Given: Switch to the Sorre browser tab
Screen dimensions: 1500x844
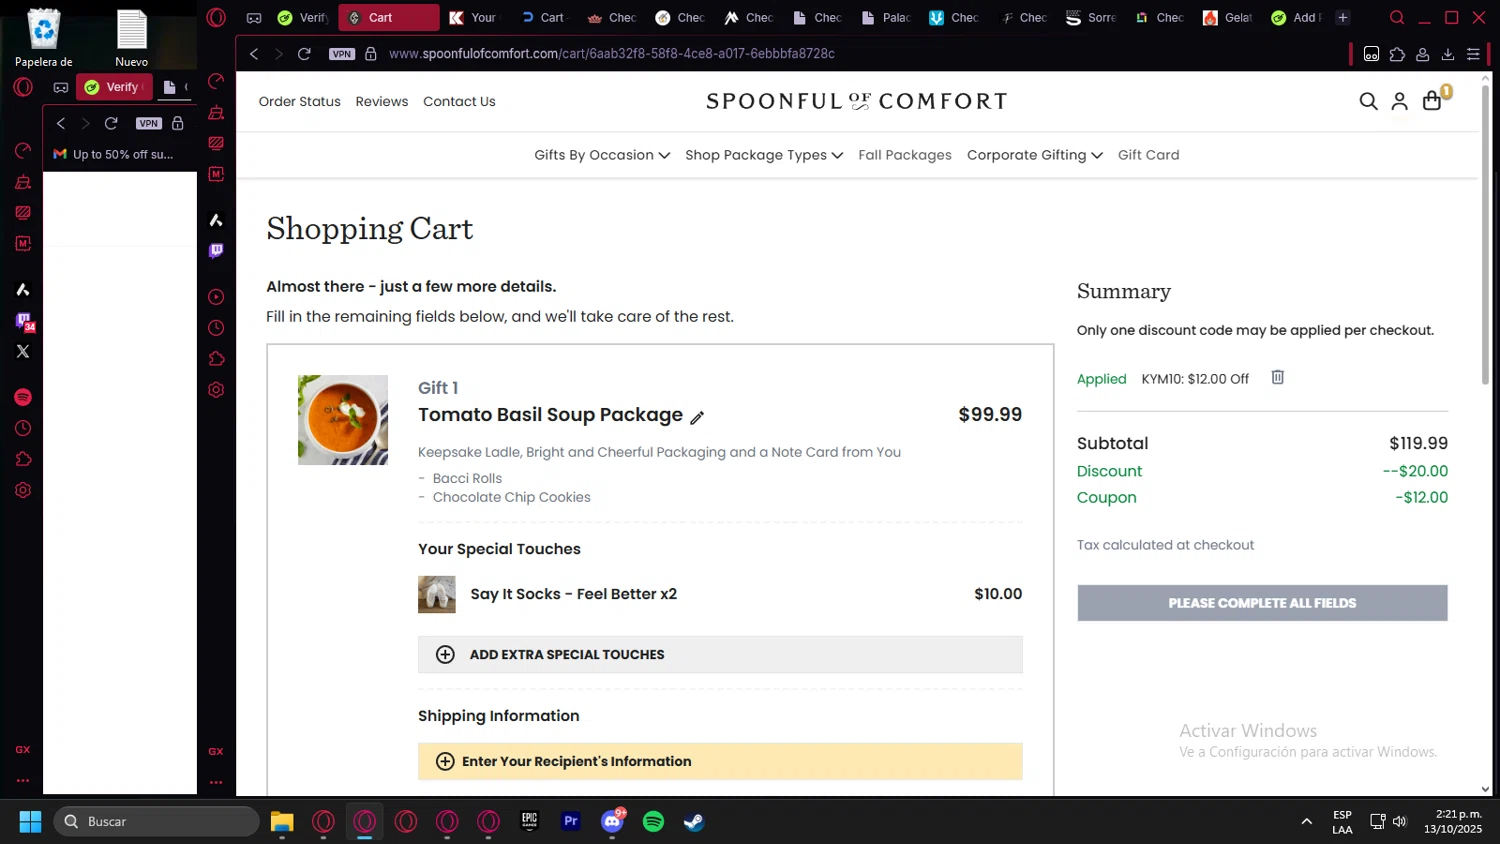Looking at the screenshot, I should [x=1090, y=17].
